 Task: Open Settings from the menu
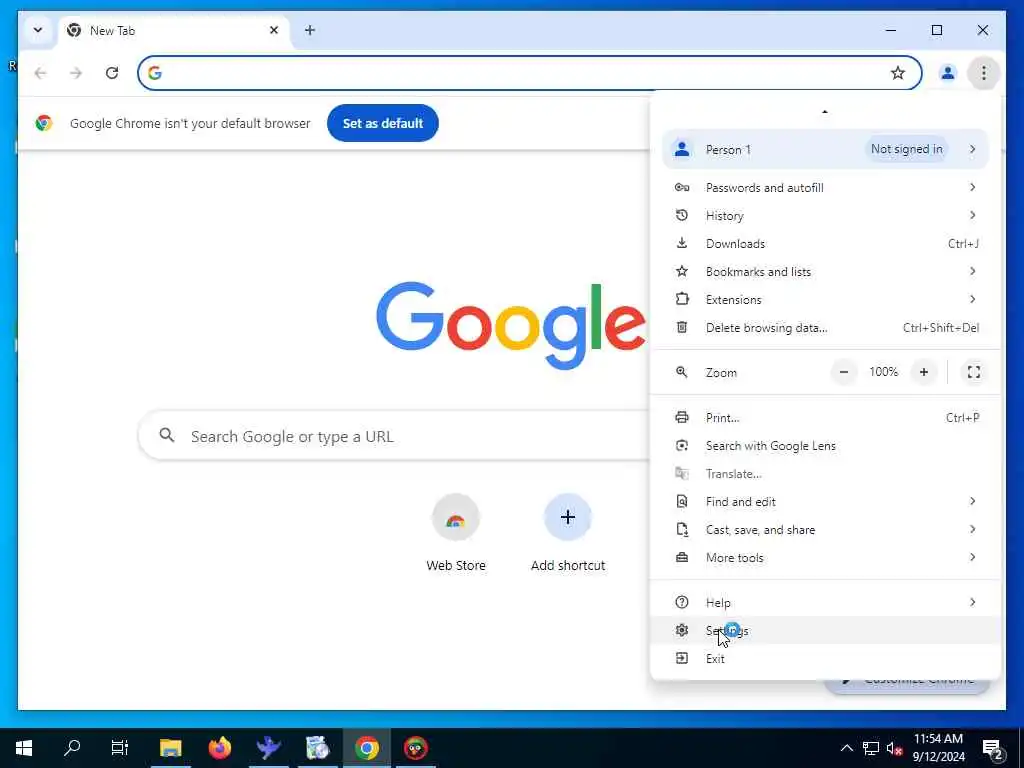(x=825, y=631)
